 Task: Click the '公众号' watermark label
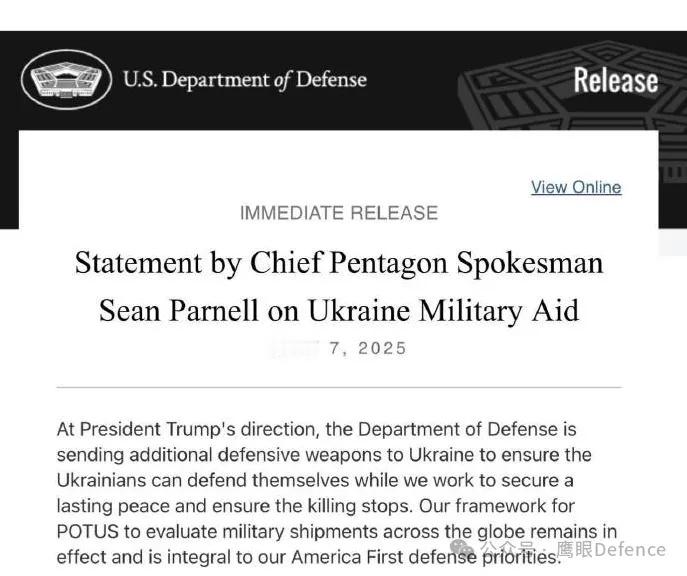tap(507, 548)
